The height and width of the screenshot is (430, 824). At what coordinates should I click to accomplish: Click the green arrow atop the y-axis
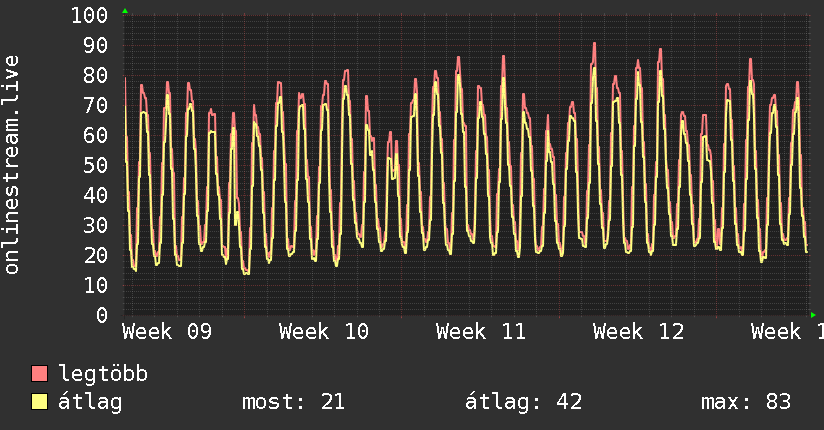point(125,11)
